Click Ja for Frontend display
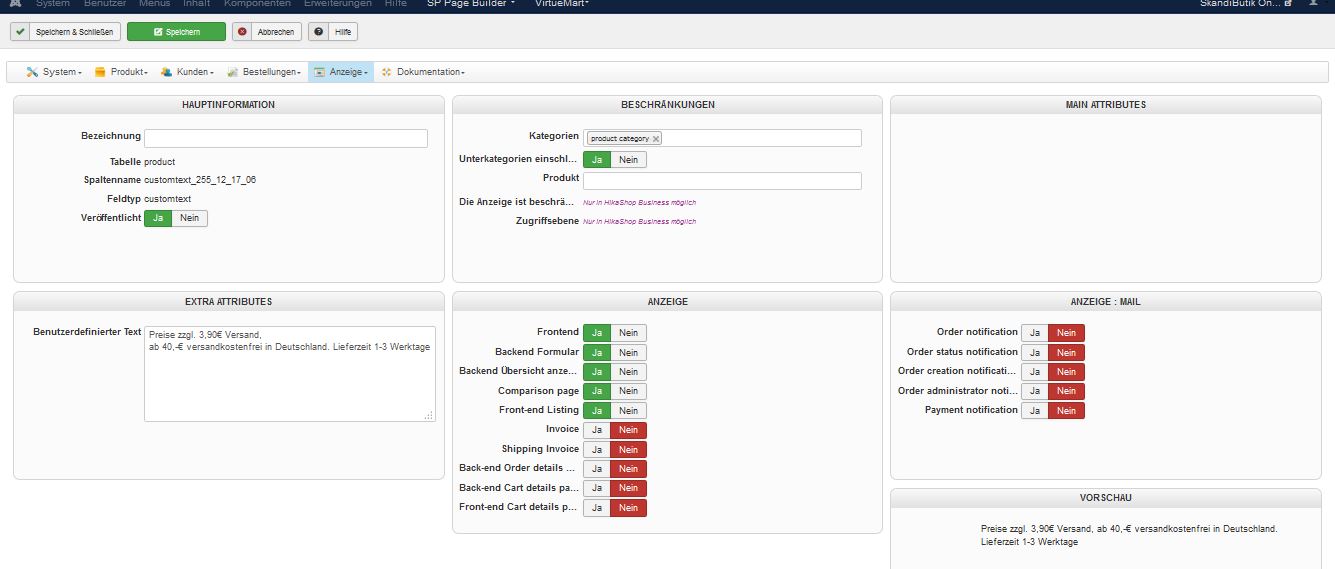The width and height of the screenshot is (1335, 569). pyautogui.click(x=597, y=332)
